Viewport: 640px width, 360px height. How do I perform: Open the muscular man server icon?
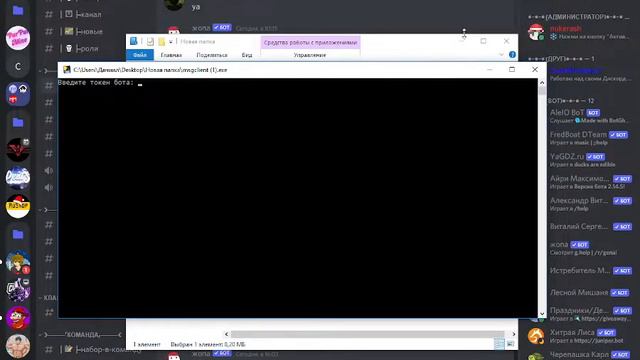18,346
